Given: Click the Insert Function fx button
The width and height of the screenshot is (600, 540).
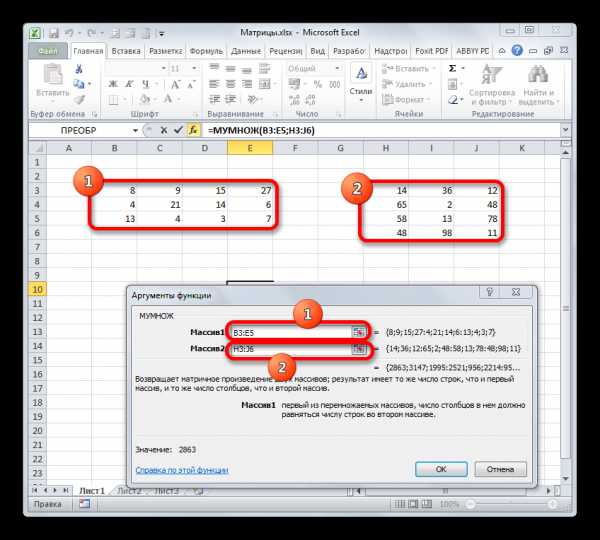Looking at the screenshot, I should pyautogui.click(x=194, y=130).
